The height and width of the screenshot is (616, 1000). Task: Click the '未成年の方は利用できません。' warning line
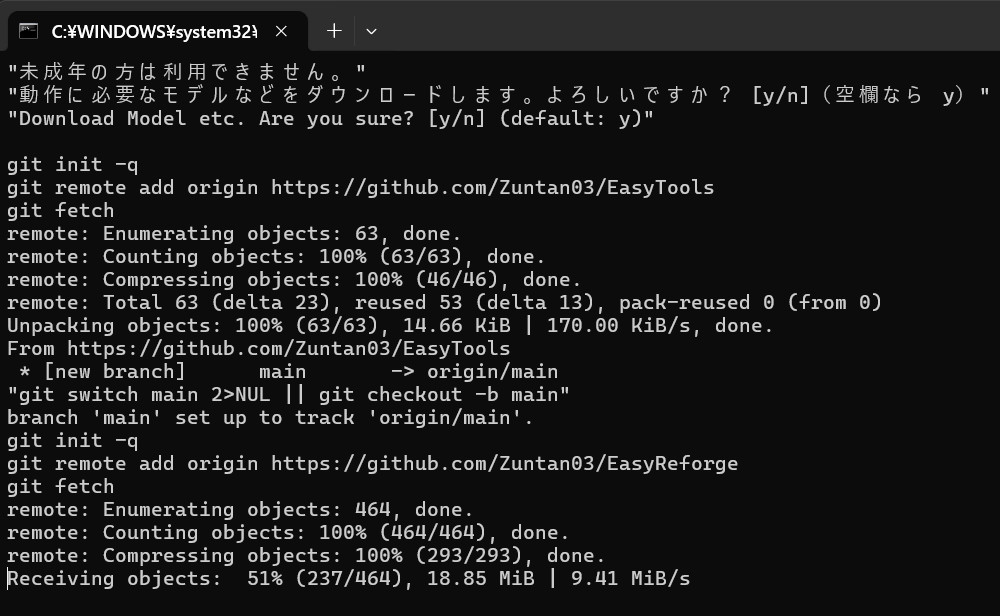tap(187, 72)
